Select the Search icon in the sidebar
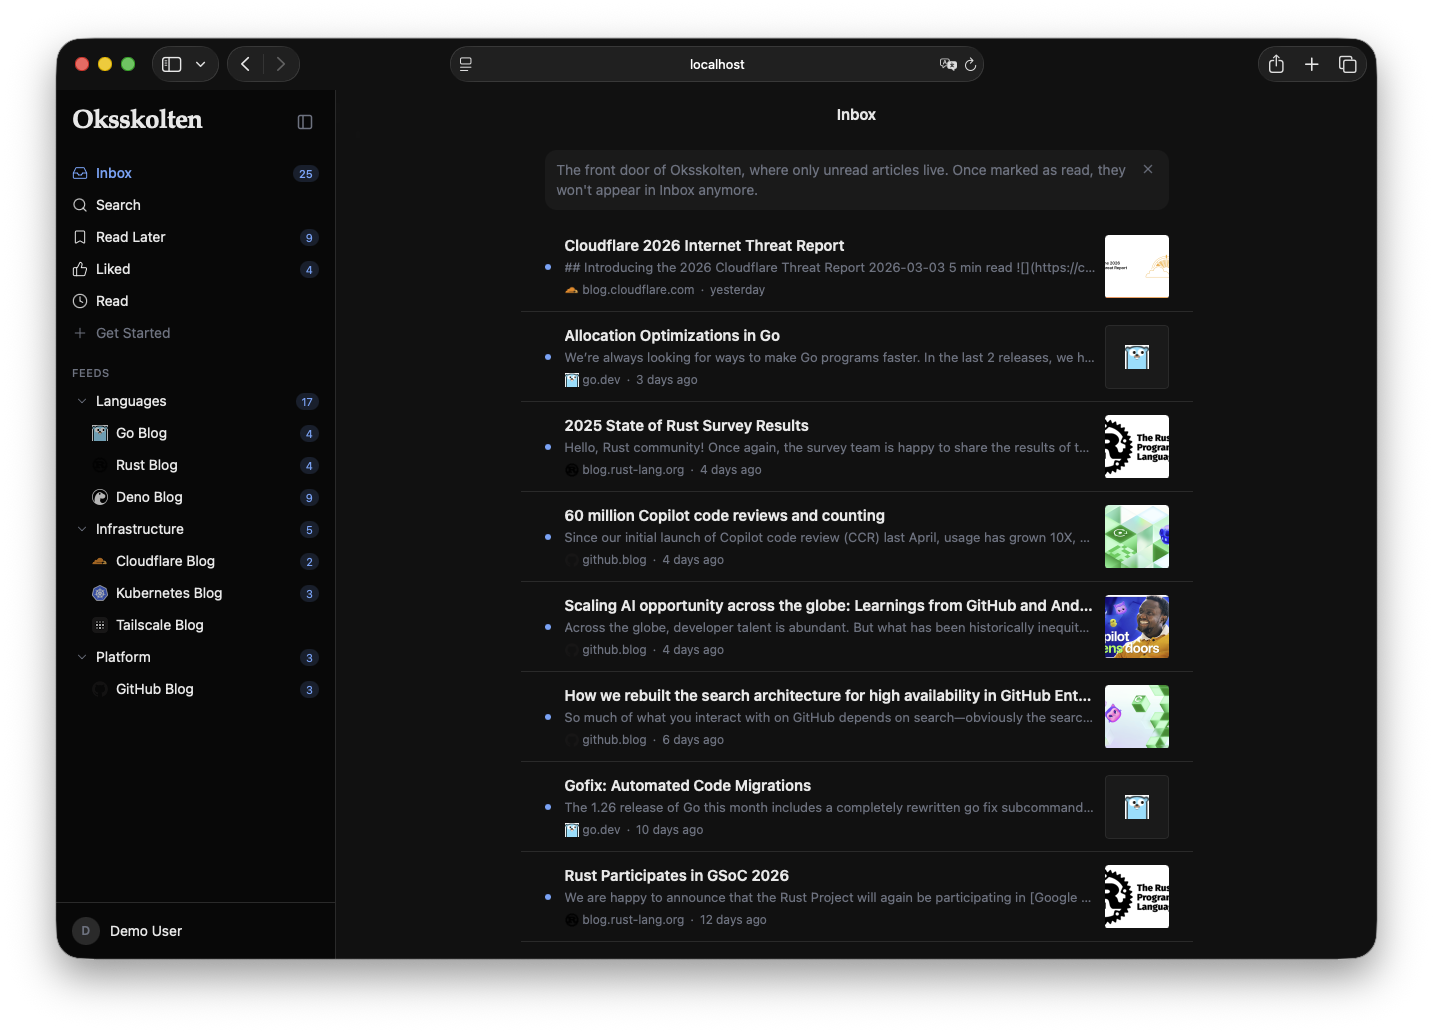This screenshot has width=1433, height=1033. point(80,205)
